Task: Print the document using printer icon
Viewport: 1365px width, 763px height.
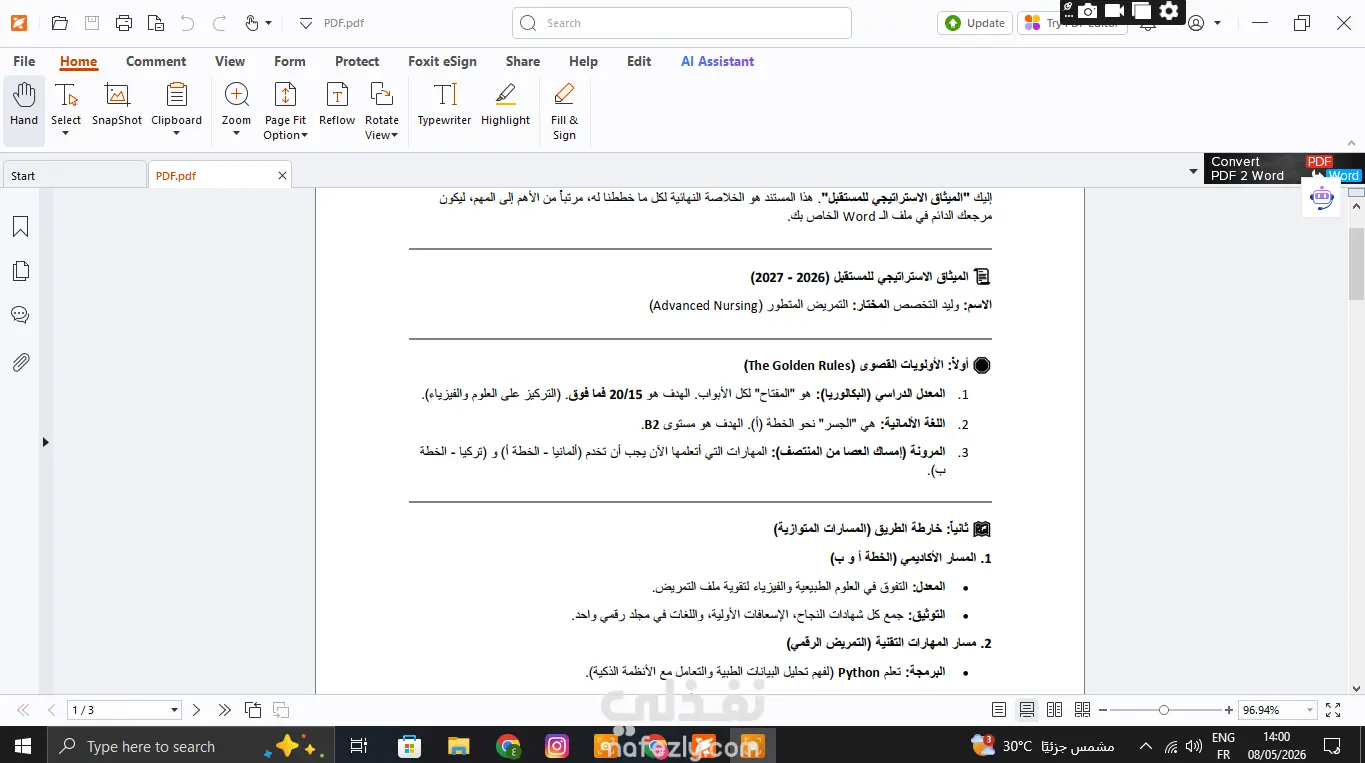Action: pyautogui.click(x=124, y=23)
